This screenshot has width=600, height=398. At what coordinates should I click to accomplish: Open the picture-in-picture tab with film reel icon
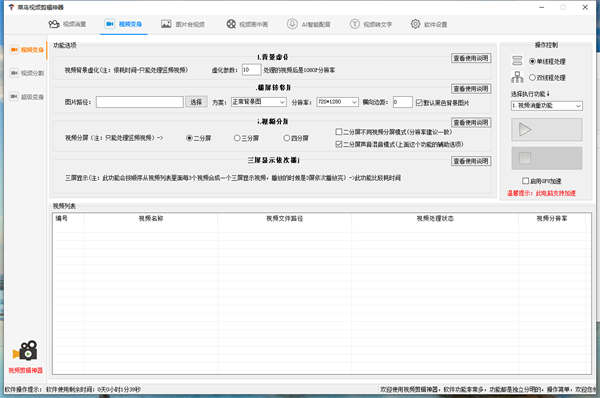[247, 24]
